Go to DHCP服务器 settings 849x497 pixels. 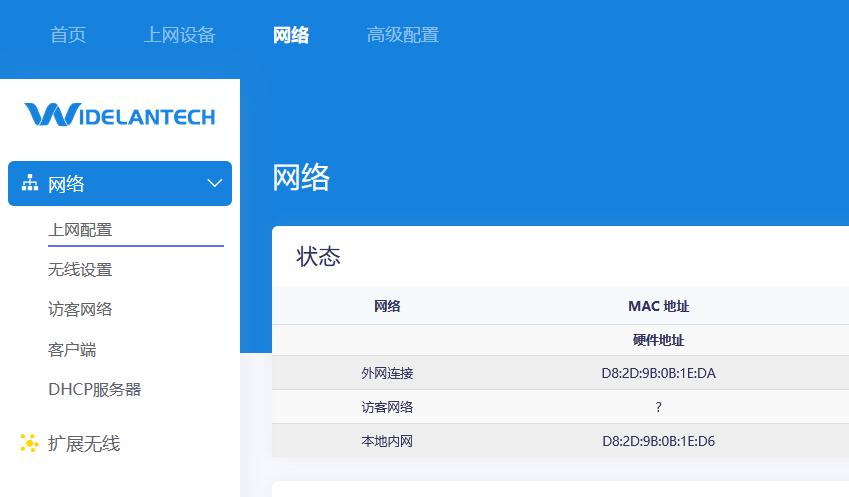click(x=94, y=390)
